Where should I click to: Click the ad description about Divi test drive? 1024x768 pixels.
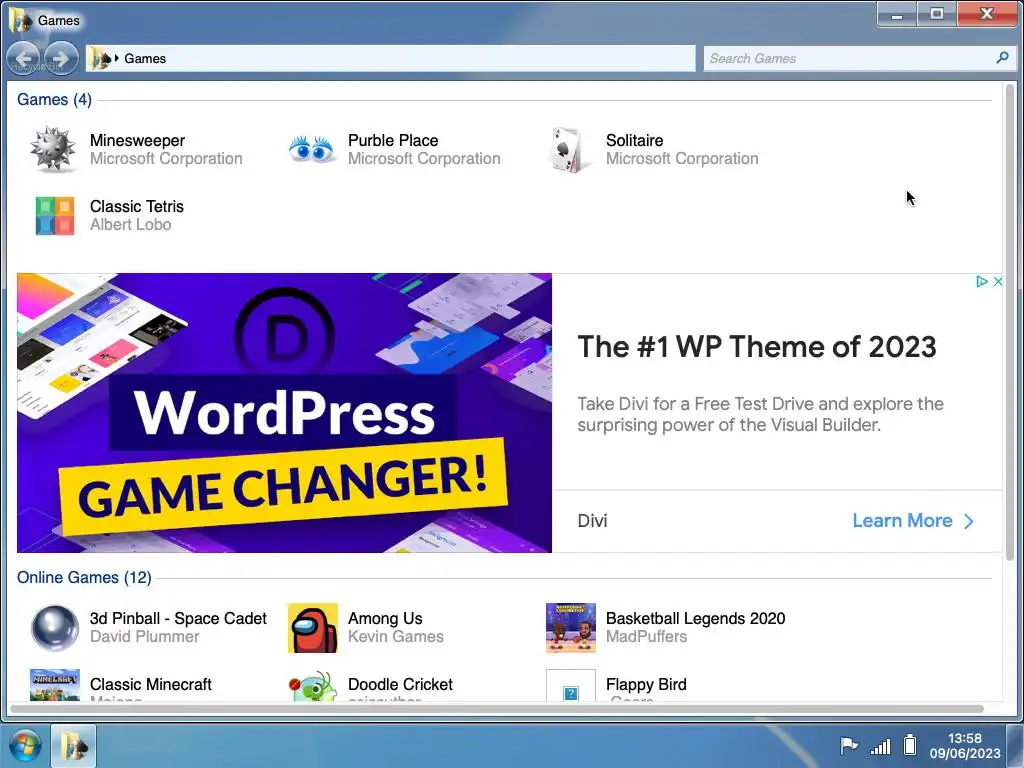click(760, 414)
